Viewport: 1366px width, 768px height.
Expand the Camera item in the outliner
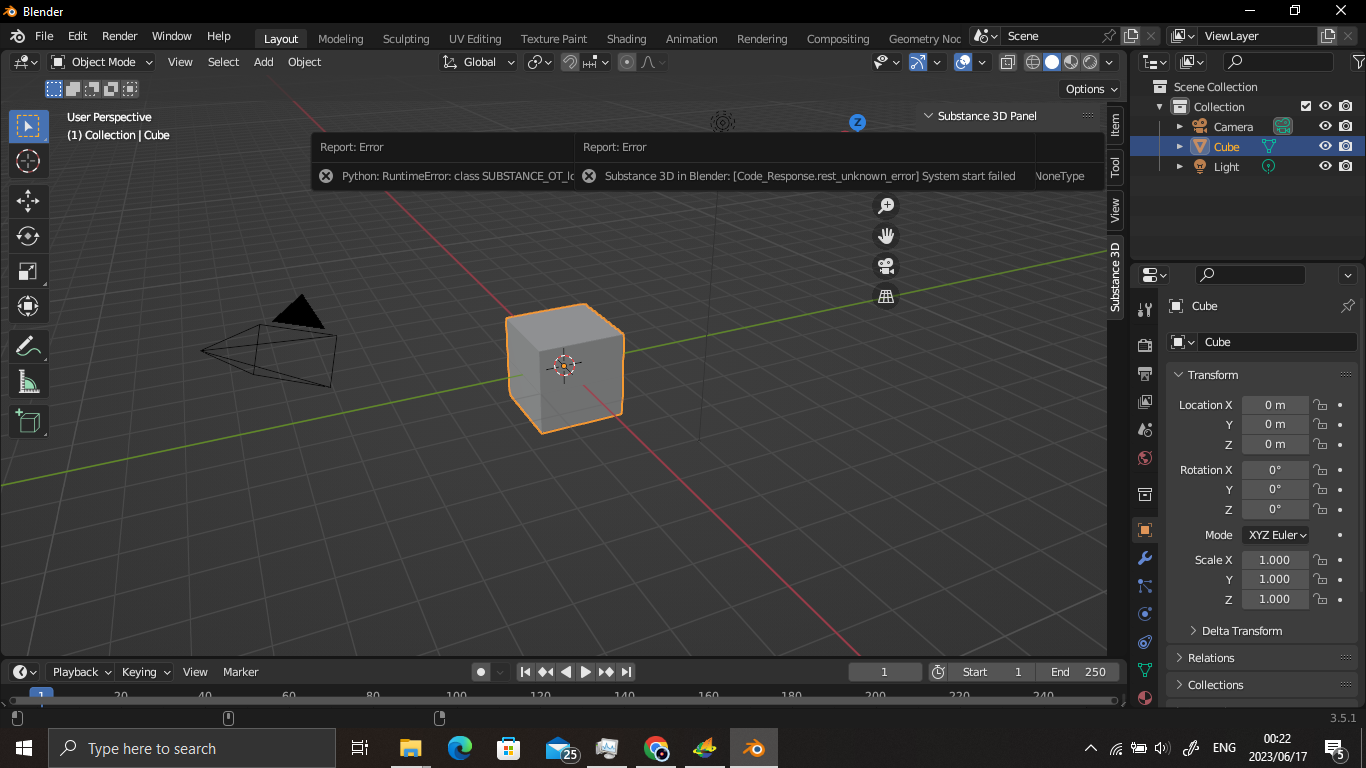1181,126
